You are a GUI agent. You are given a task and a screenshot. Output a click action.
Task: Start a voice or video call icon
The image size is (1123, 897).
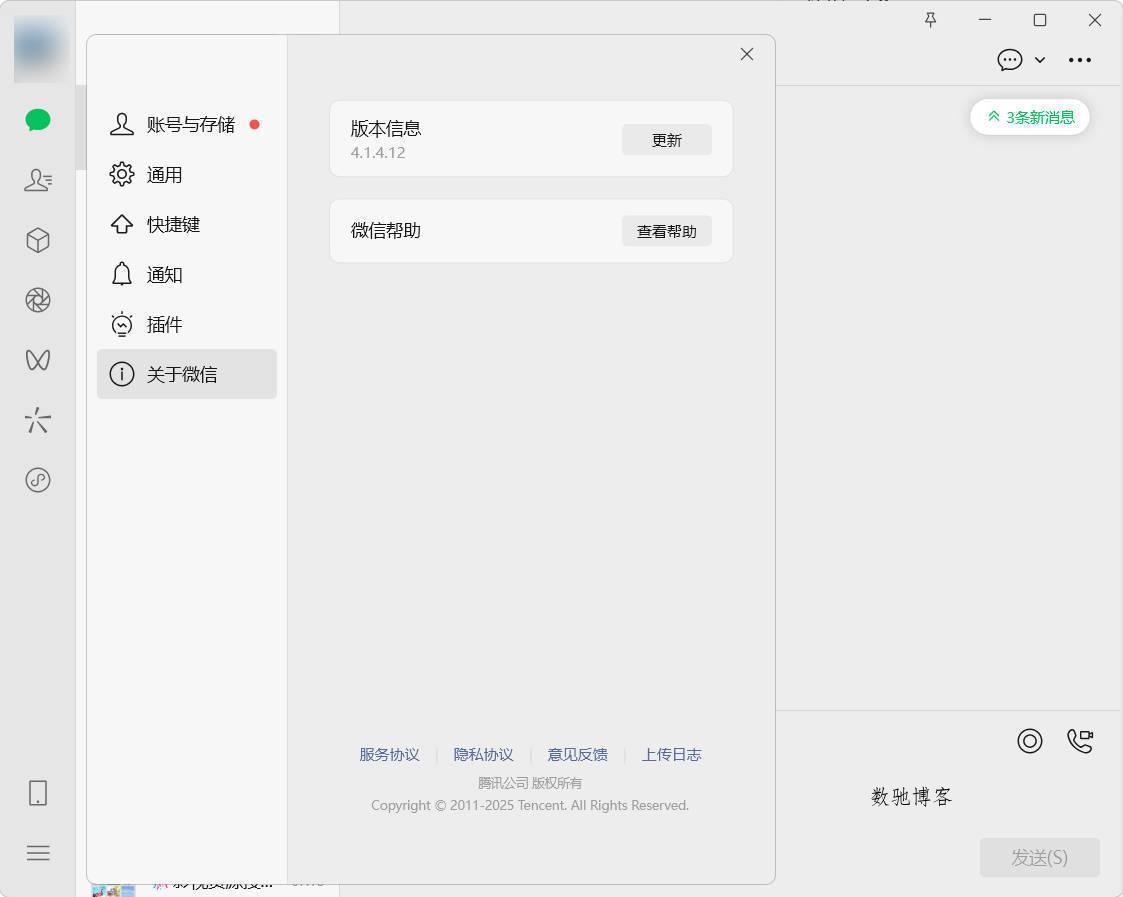point(1080,741)
